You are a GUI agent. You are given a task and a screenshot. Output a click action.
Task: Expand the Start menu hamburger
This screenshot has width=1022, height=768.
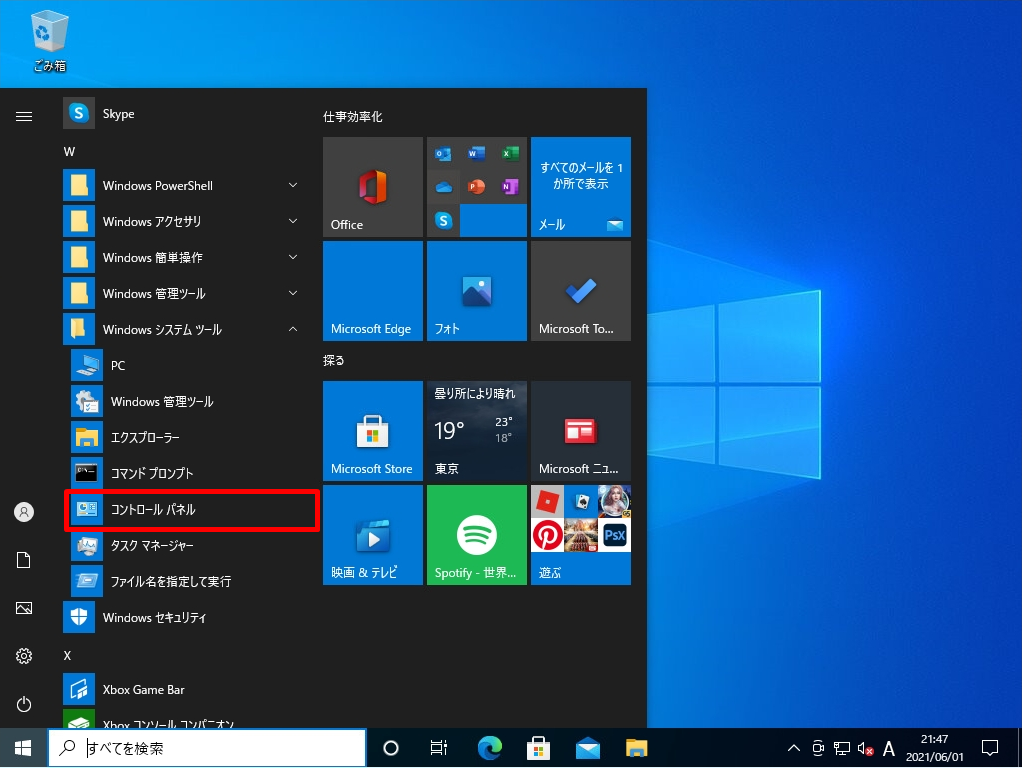pos(24,117)
